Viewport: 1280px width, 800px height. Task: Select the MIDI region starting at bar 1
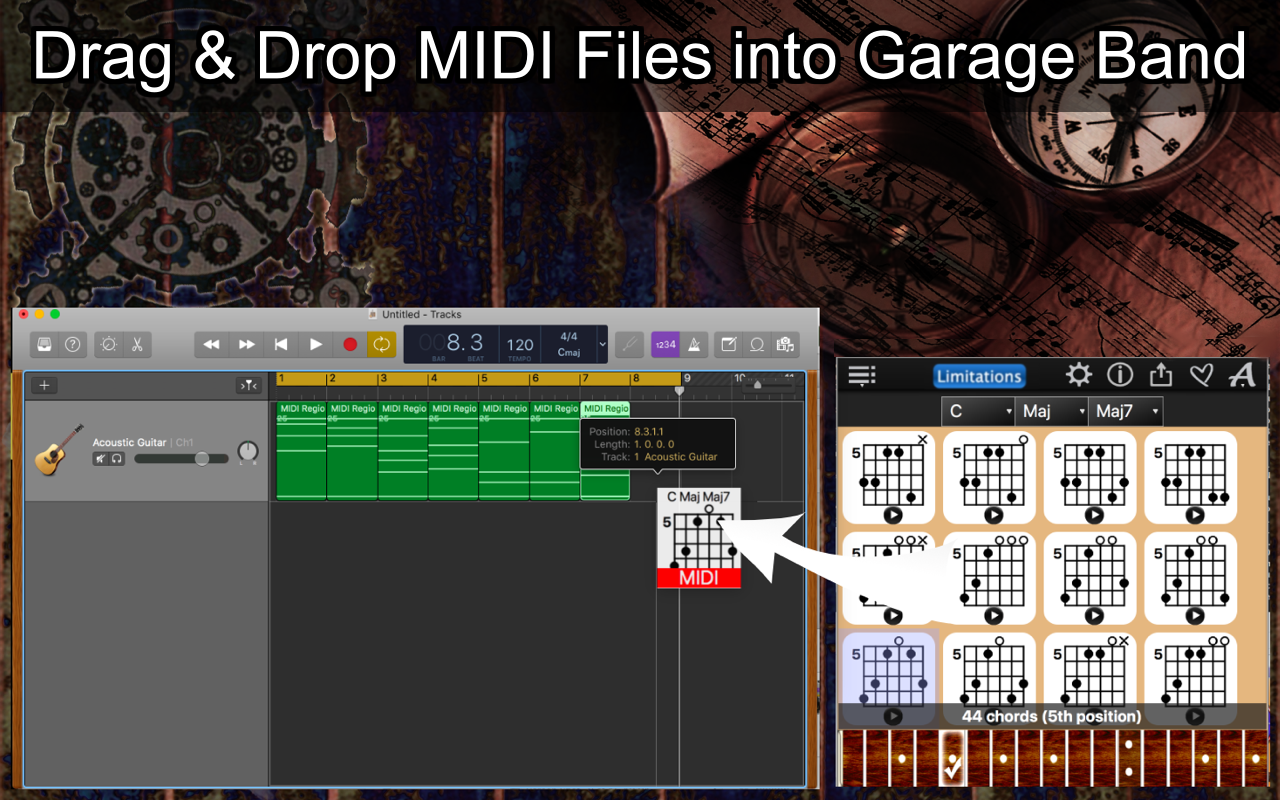[x=301, y=450]
